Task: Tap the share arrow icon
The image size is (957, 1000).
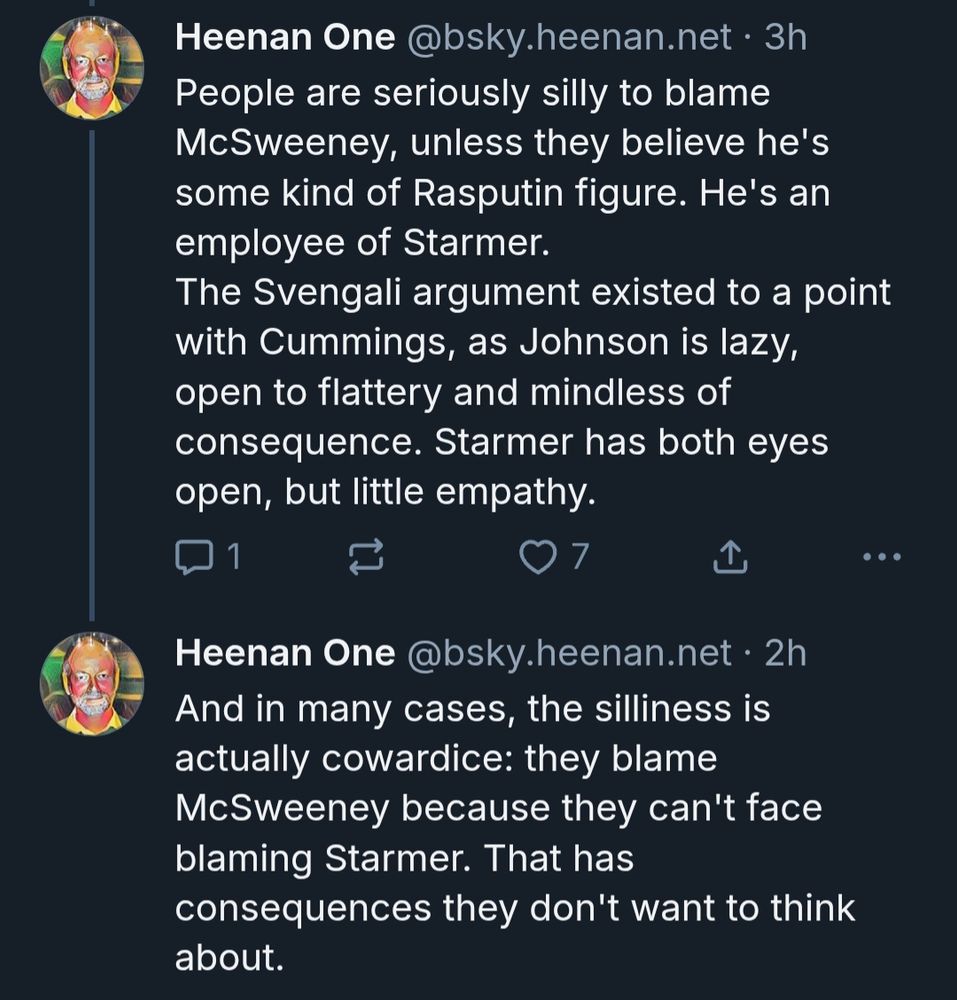Action: tap(730, 557)
